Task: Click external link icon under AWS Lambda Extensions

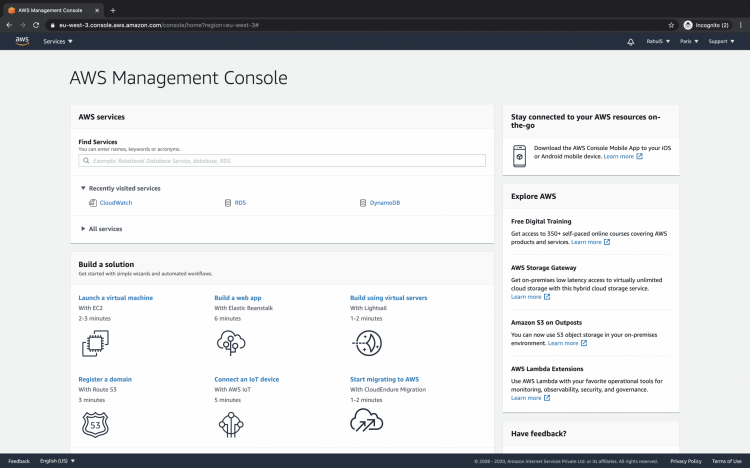Action: 547,398
